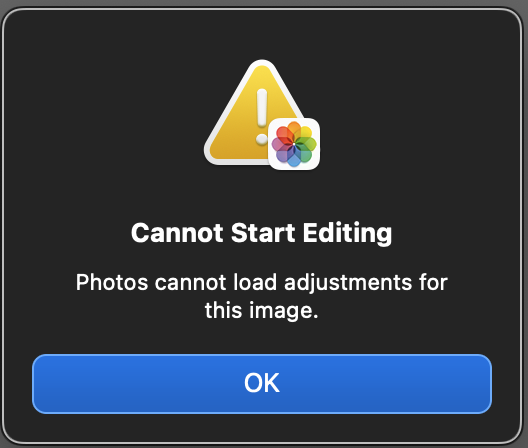528x448 pixels.
Task: Click the Photos app pinwheel icon
Action: click(x=294, y=144)
